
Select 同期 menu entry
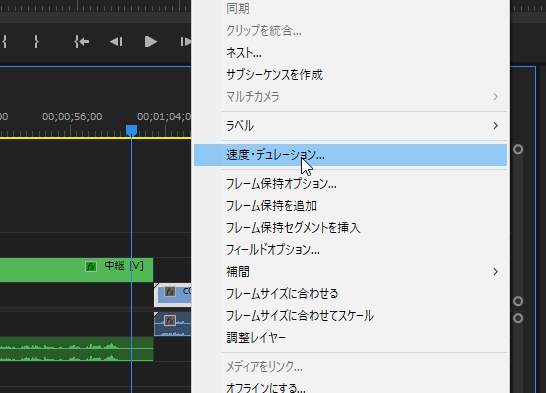[x=350, y=9]
